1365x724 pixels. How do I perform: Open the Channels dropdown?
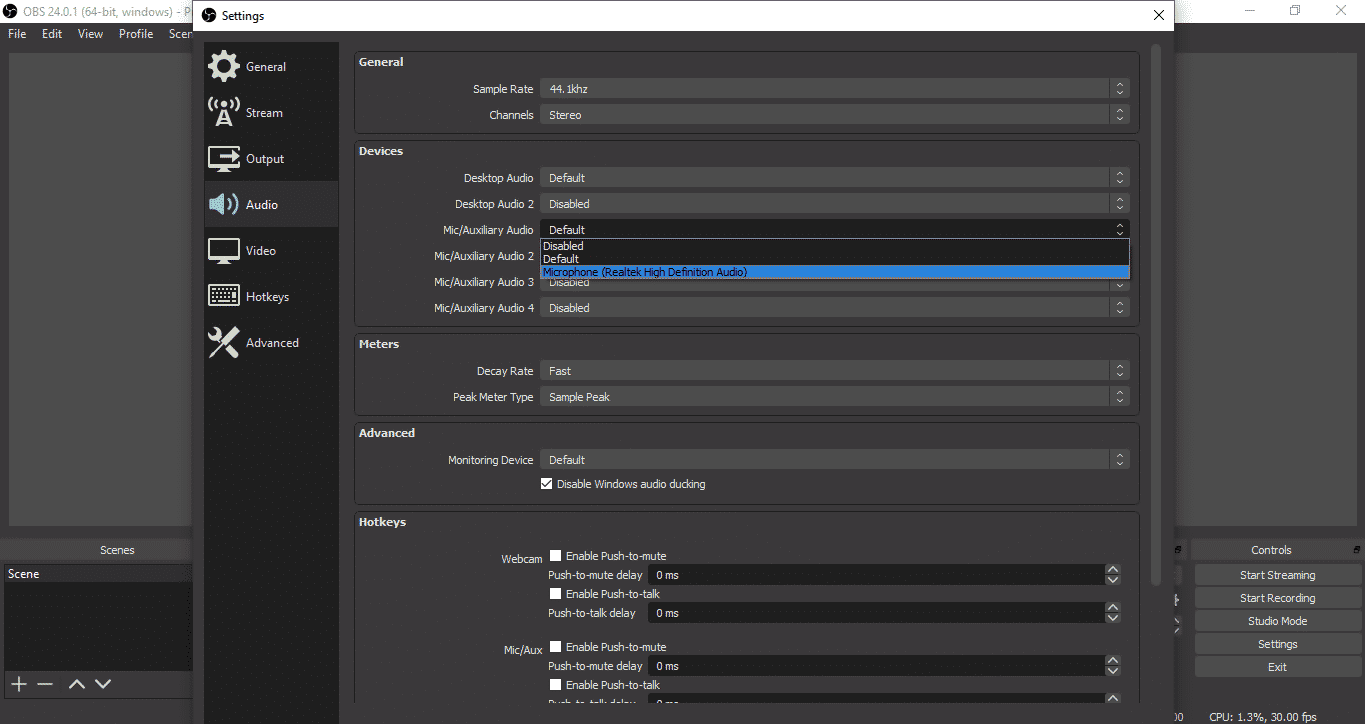835,115
